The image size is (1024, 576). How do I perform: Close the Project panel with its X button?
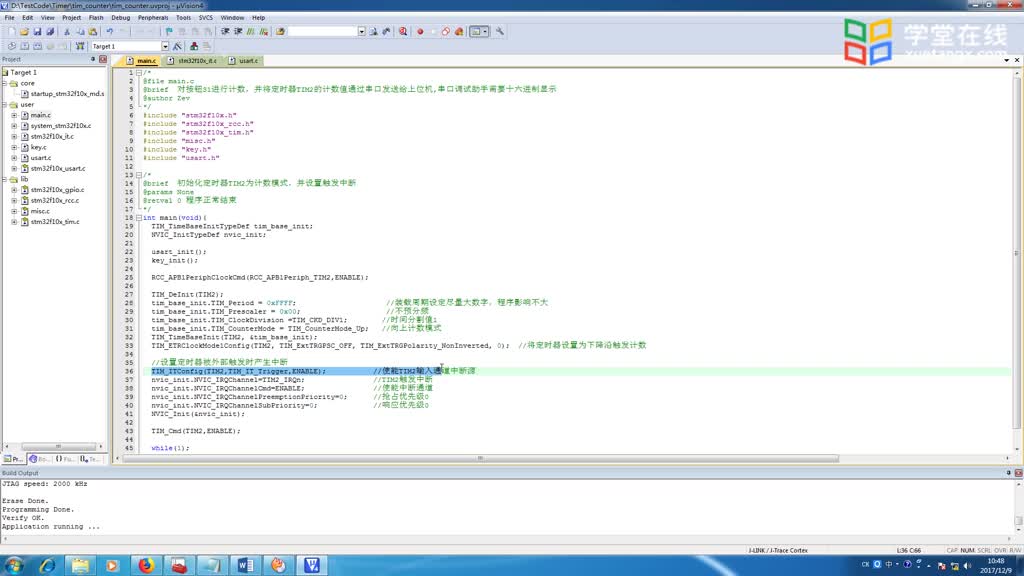tap(103, 59)
